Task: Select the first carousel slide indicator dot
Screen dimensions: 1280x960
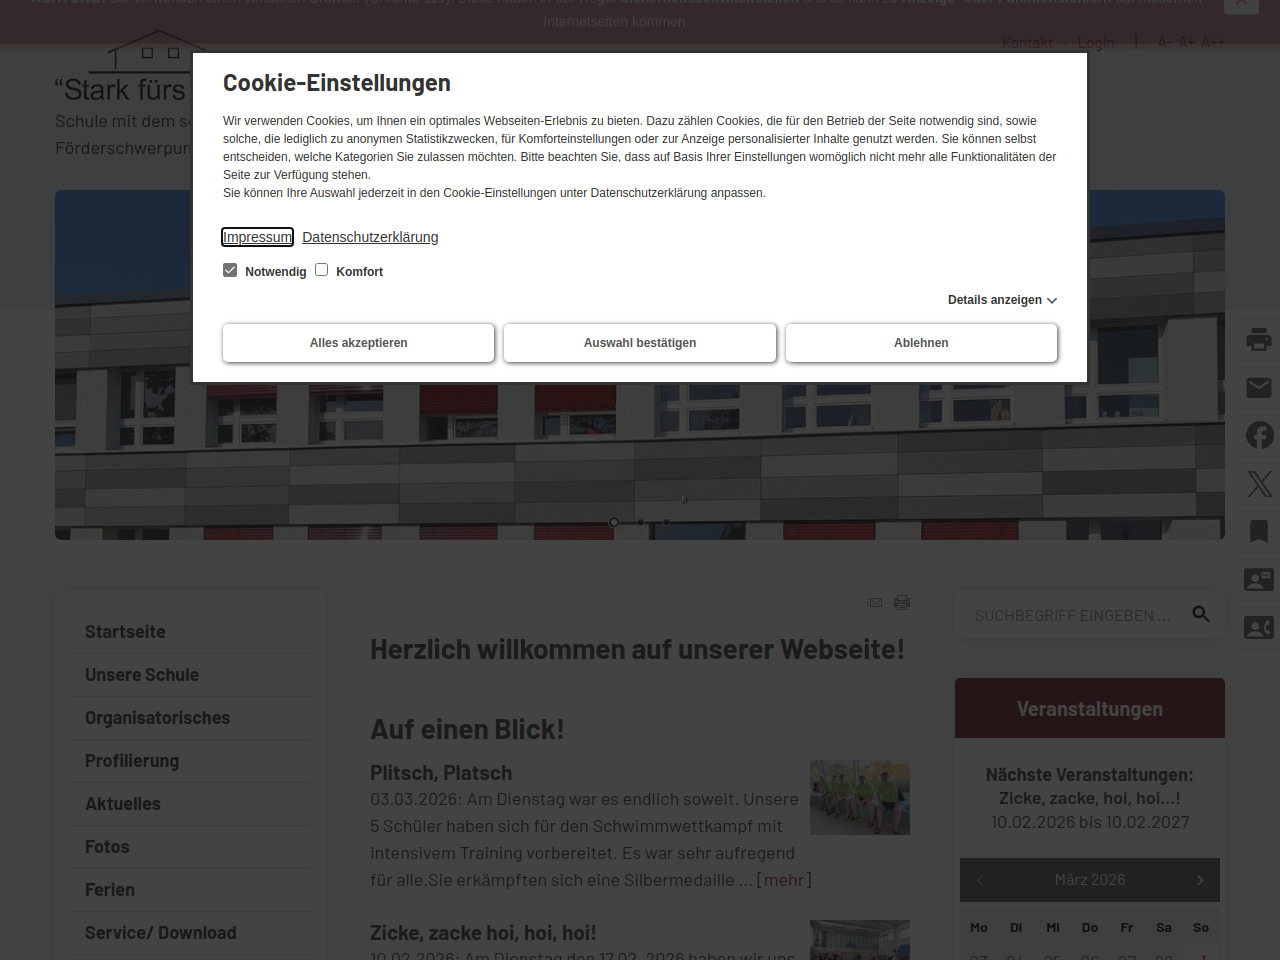Action: pos(614,522)
